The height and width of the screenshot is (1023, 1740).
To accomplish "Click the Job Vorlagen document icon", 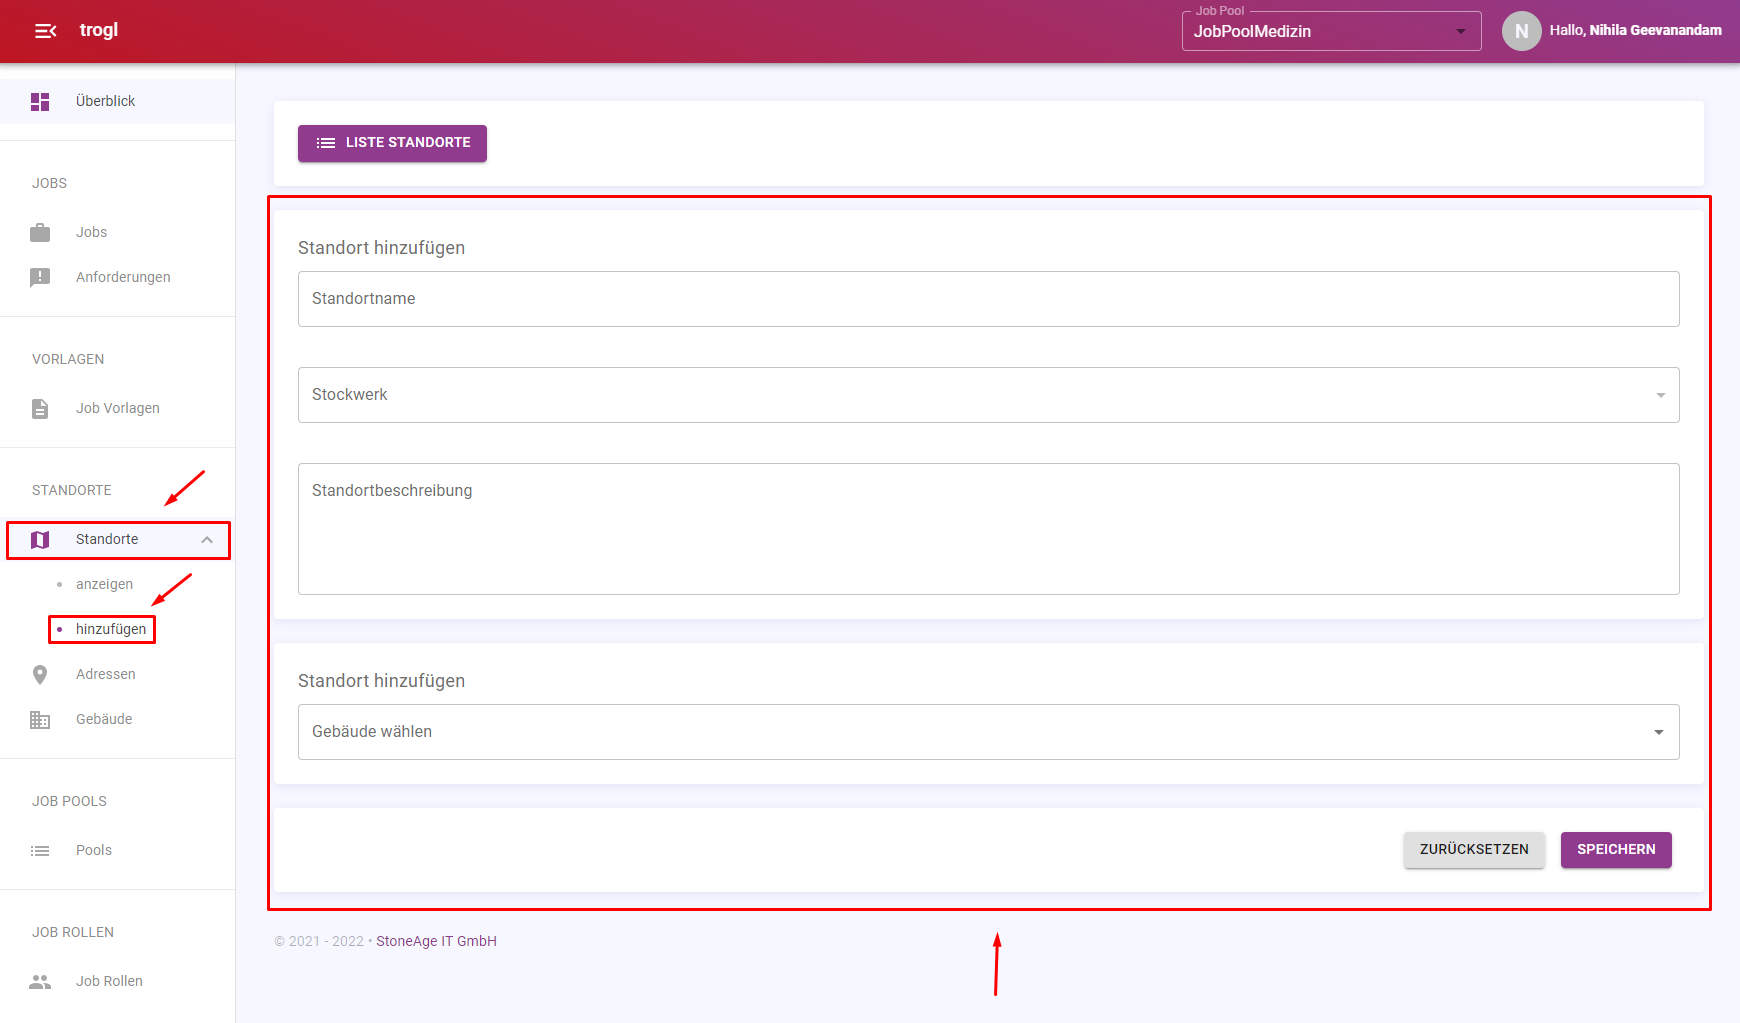I will (40, 408).
